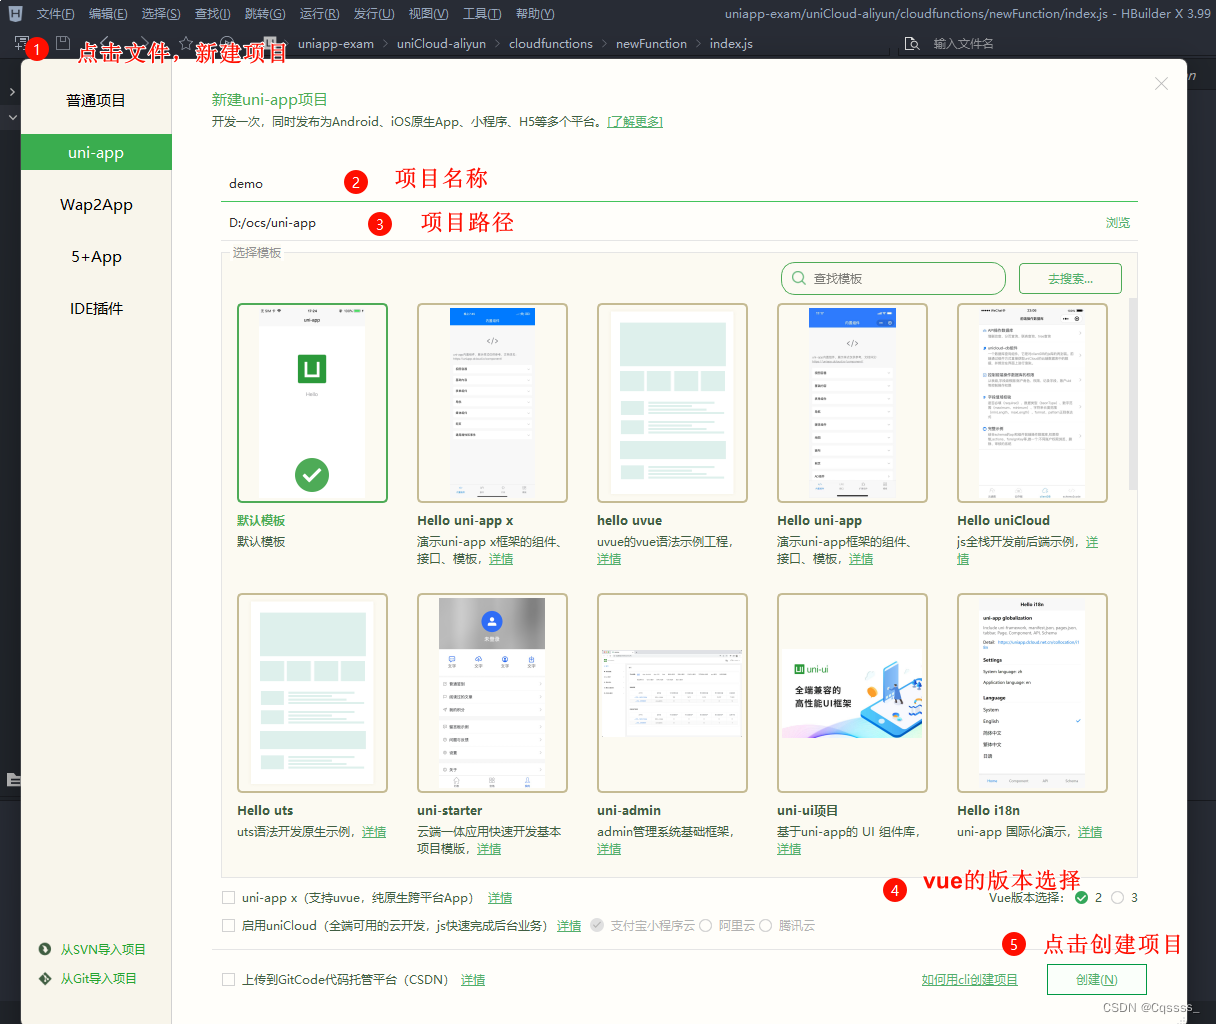
Task: Open 详情 link under Hello uni-app x
Action: pyautogui.click(x=501, y=559)
